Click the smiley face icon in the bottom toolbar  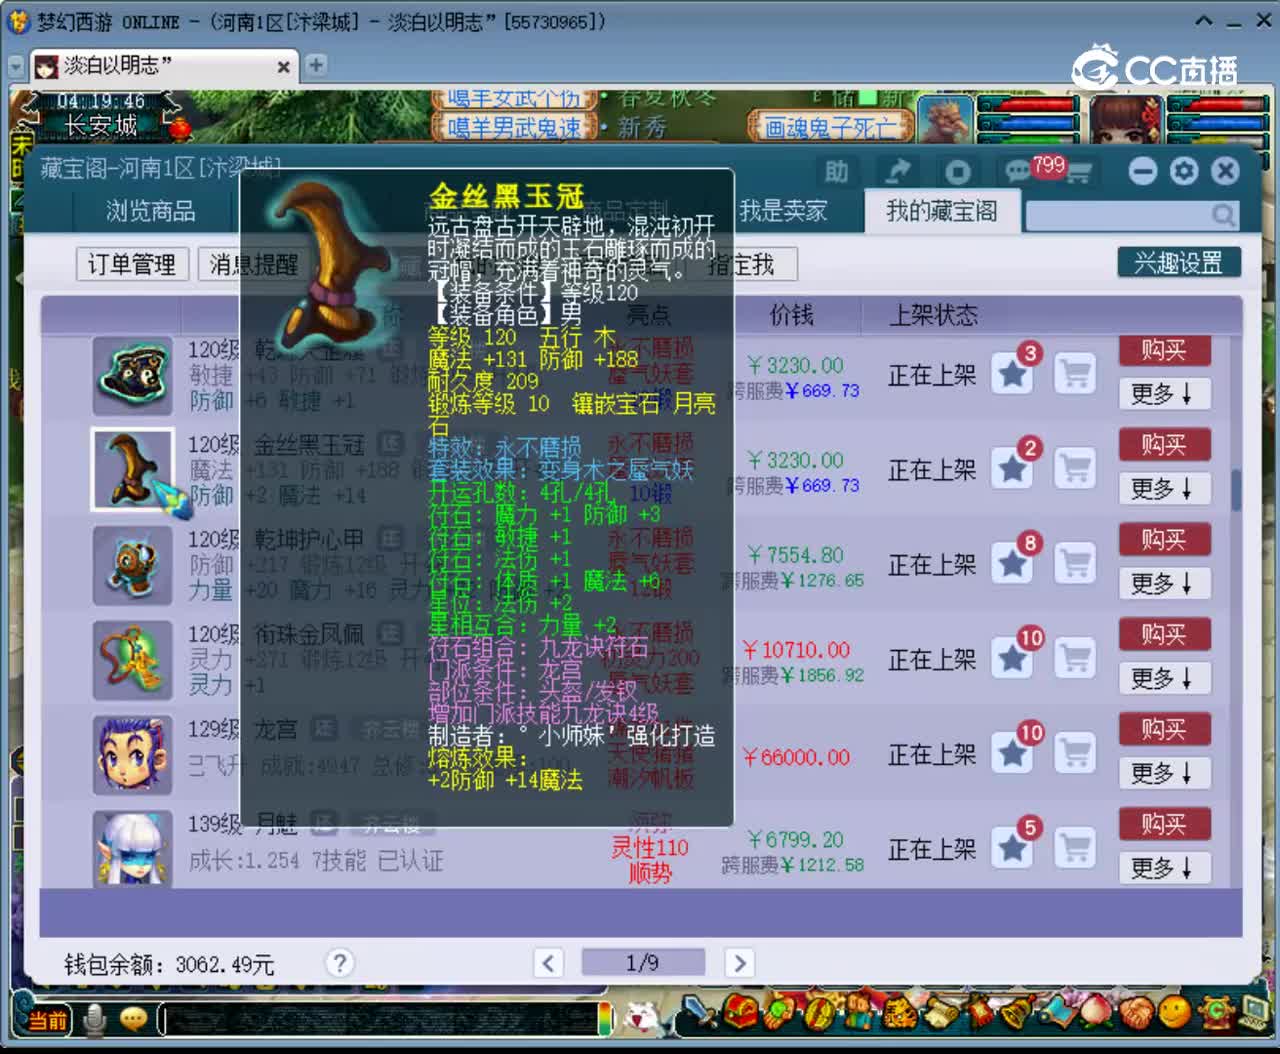pos(1175,1012)
